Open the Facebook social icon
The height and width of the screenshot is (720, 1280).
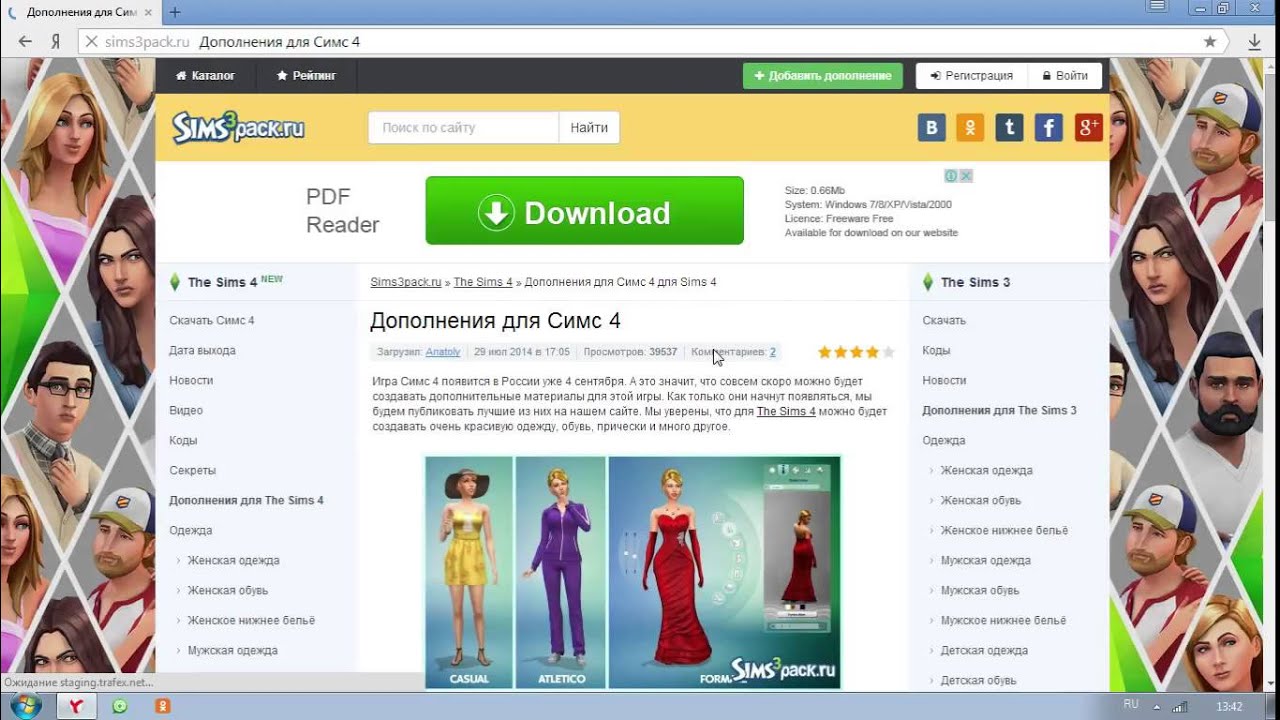[1048, 127]
